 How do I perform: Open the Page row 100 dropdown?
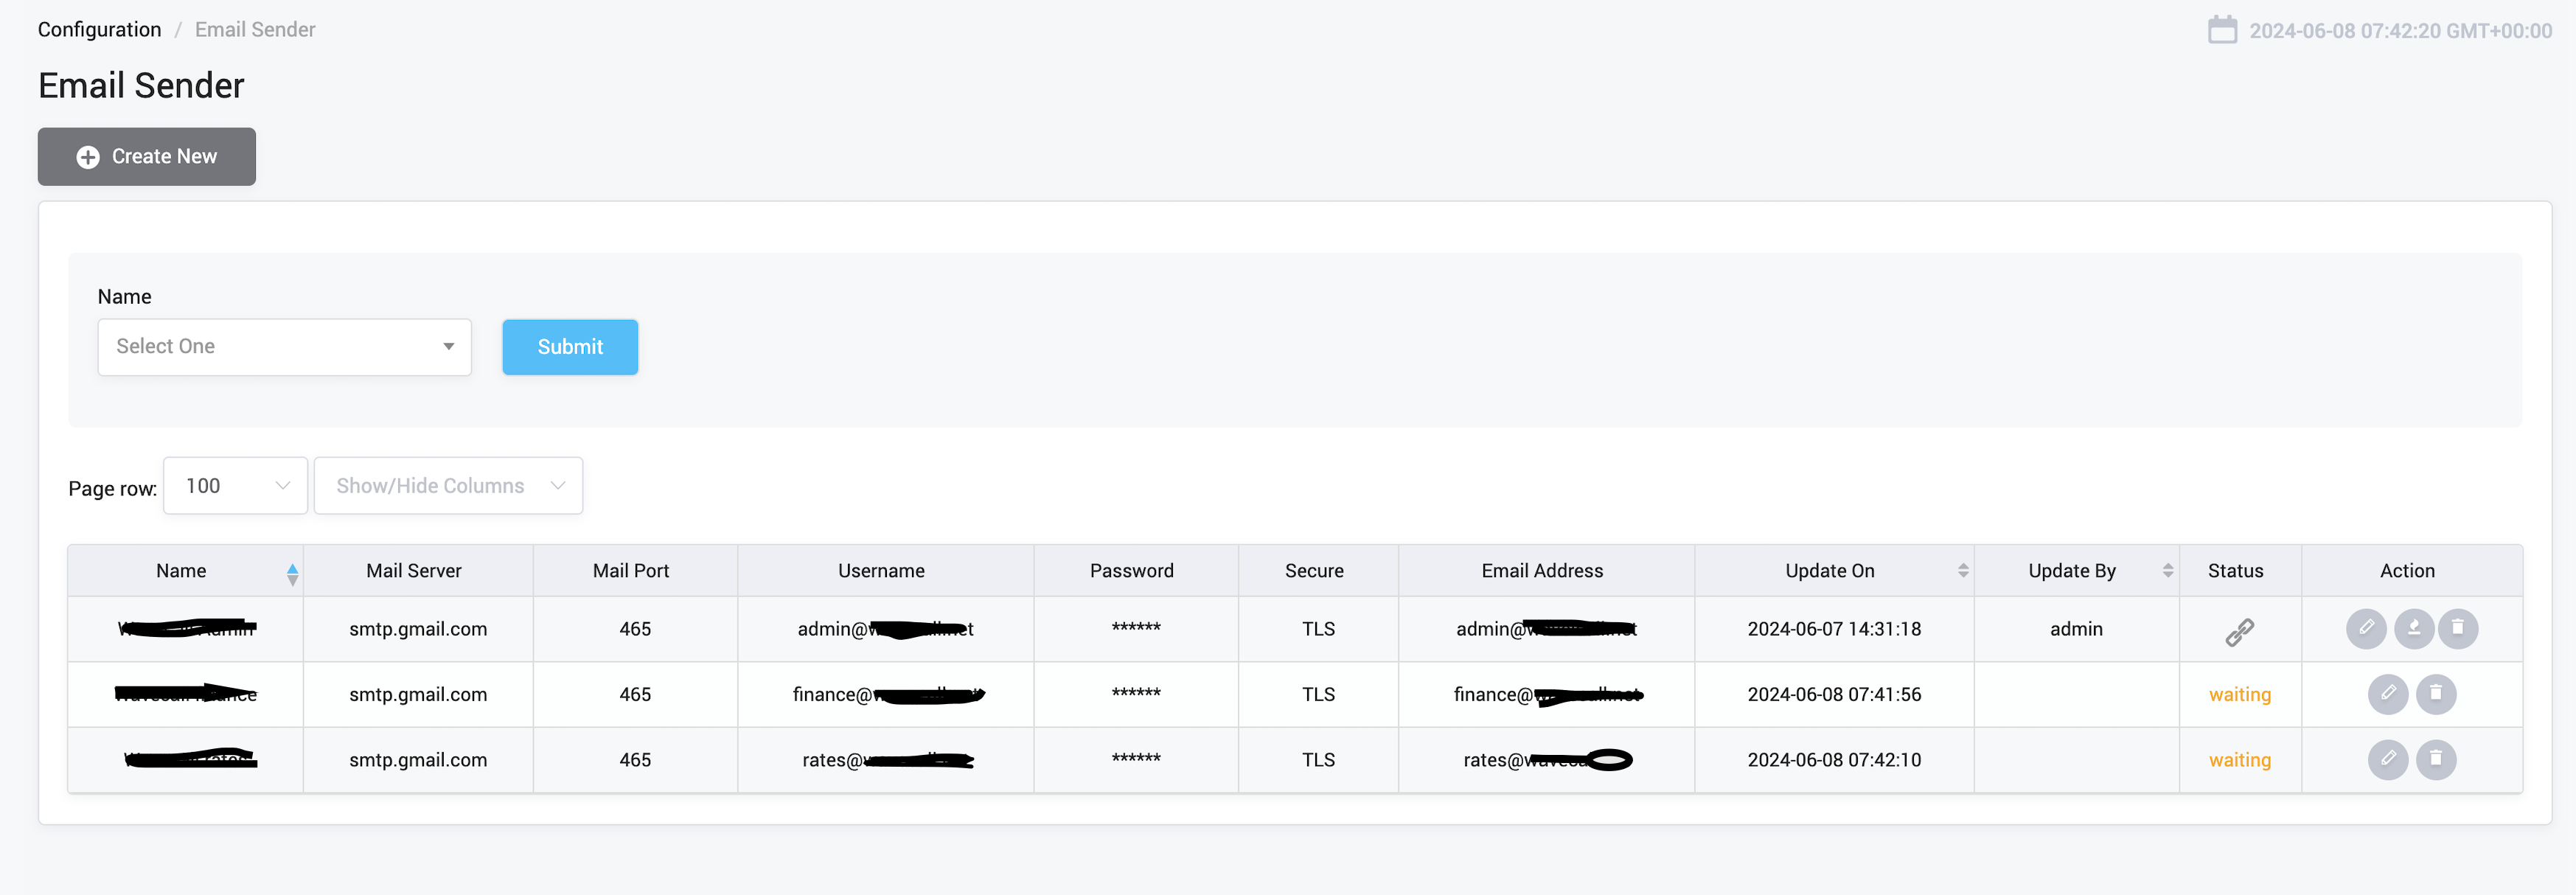[x=235, y=486]
